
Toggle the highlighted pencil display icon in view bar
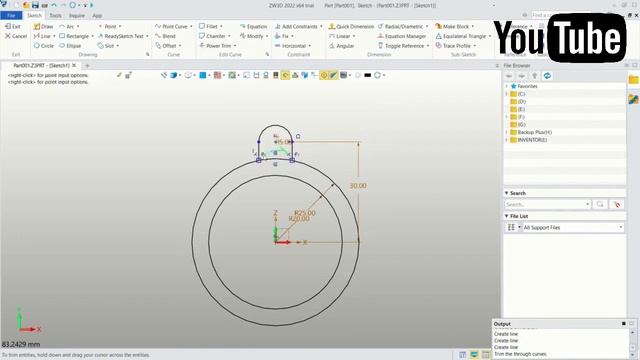click(333, 75)
